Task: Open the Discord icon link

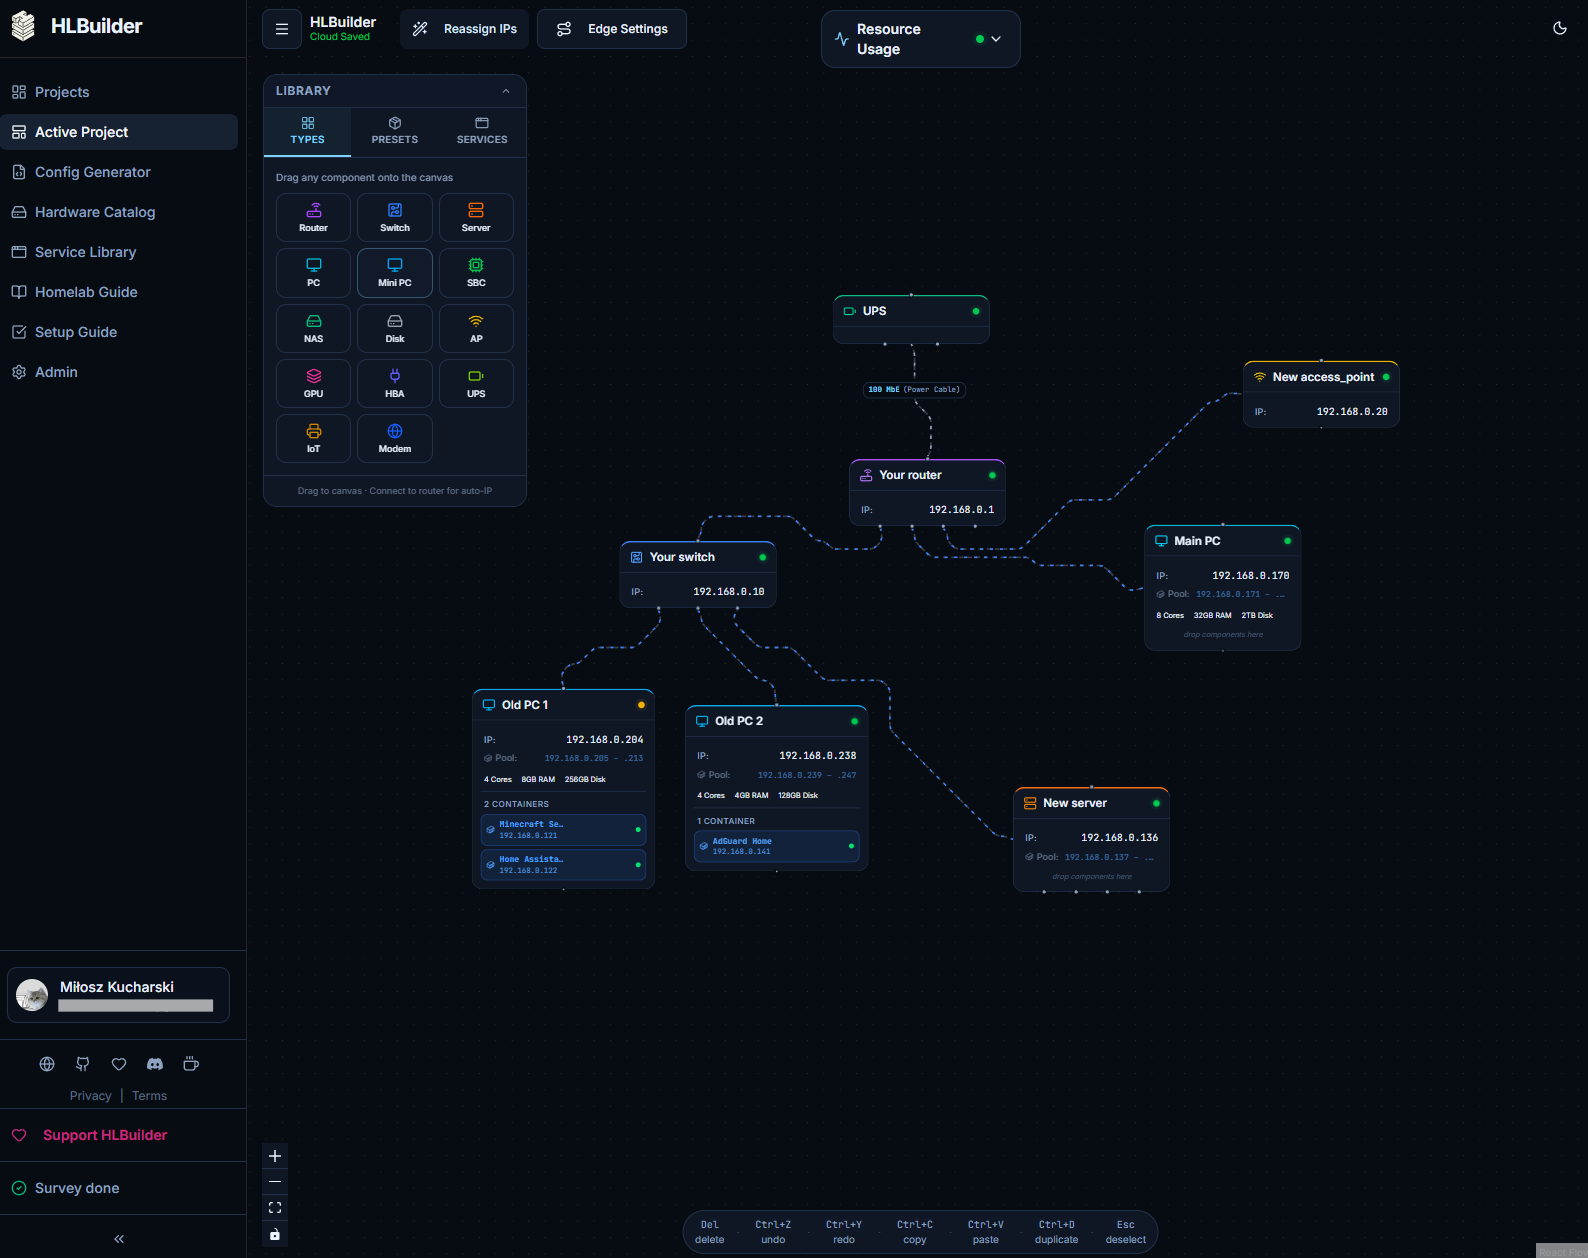Action: [x=155, y=1064]
